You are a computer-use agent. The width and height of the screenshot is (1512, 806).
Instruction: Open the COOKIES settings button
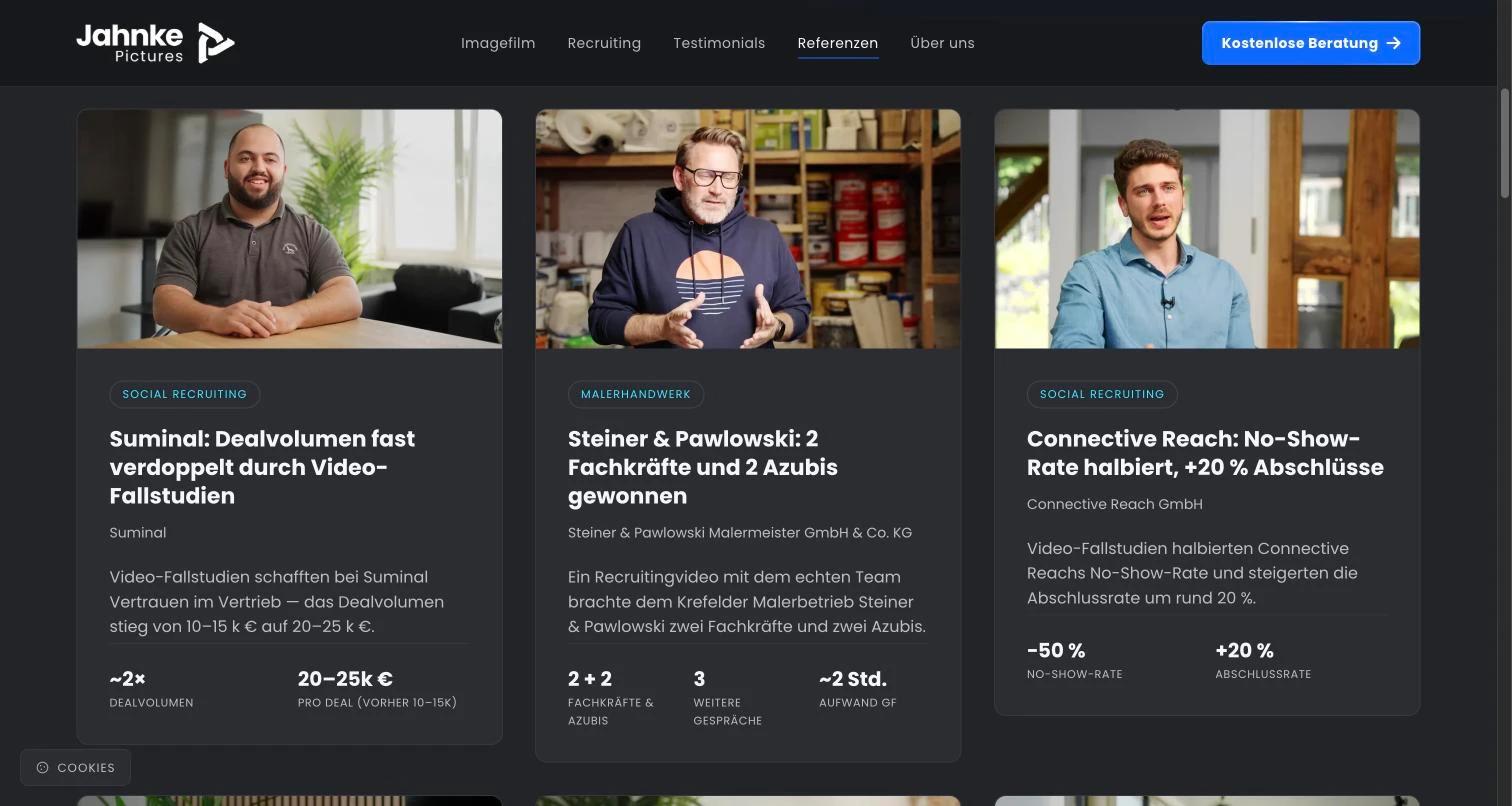(x=75, y=768)
